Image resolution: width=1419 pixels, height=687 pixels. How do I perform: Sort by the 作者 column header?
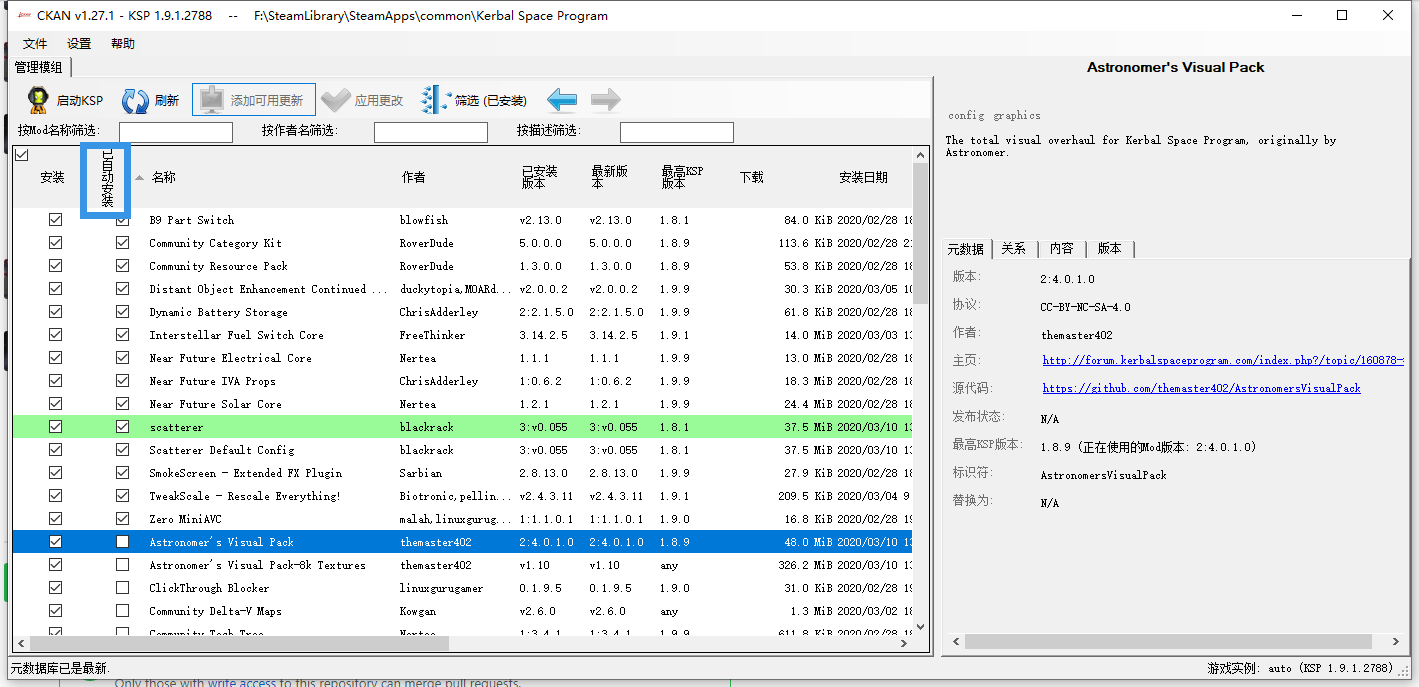(413, 177)
